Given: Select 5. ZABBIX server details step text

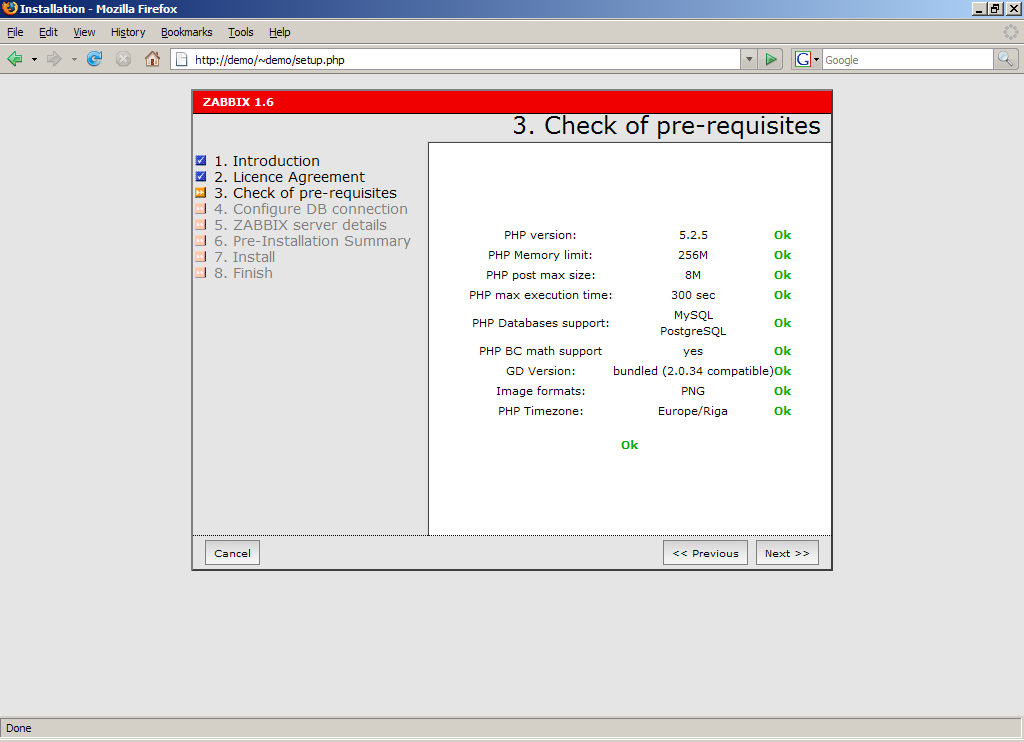Looking at the screenshot, I should 300,225.
